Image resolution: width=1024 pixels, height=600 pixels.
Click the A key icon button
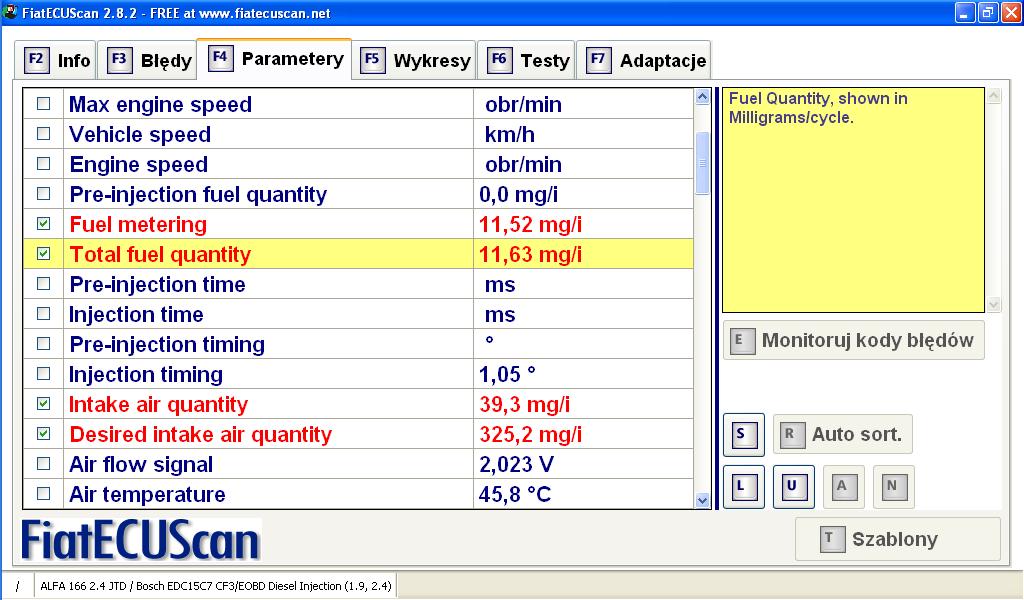843,487
